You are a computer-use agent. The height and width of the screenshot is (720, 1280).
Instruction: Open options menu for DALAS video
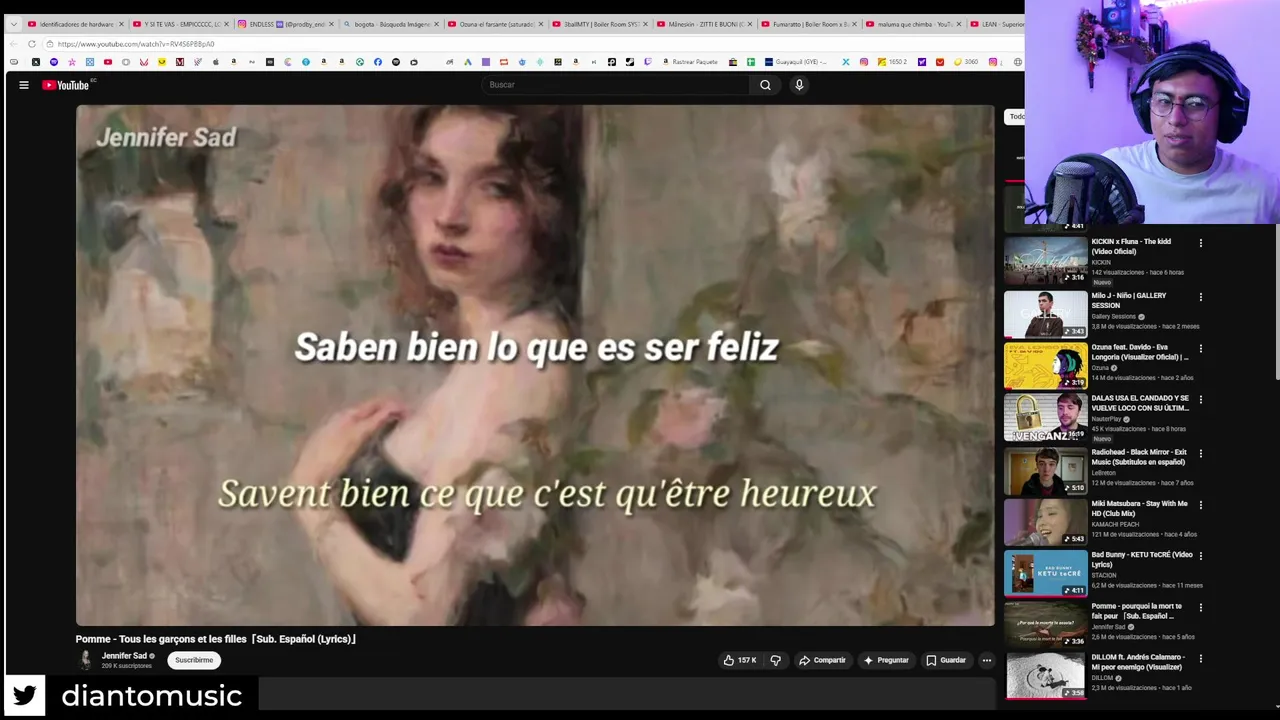point(1201,400)
